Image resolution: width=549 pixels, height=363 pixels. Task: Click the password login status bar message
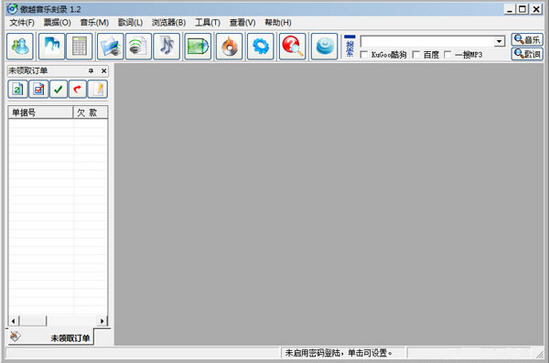339,353
